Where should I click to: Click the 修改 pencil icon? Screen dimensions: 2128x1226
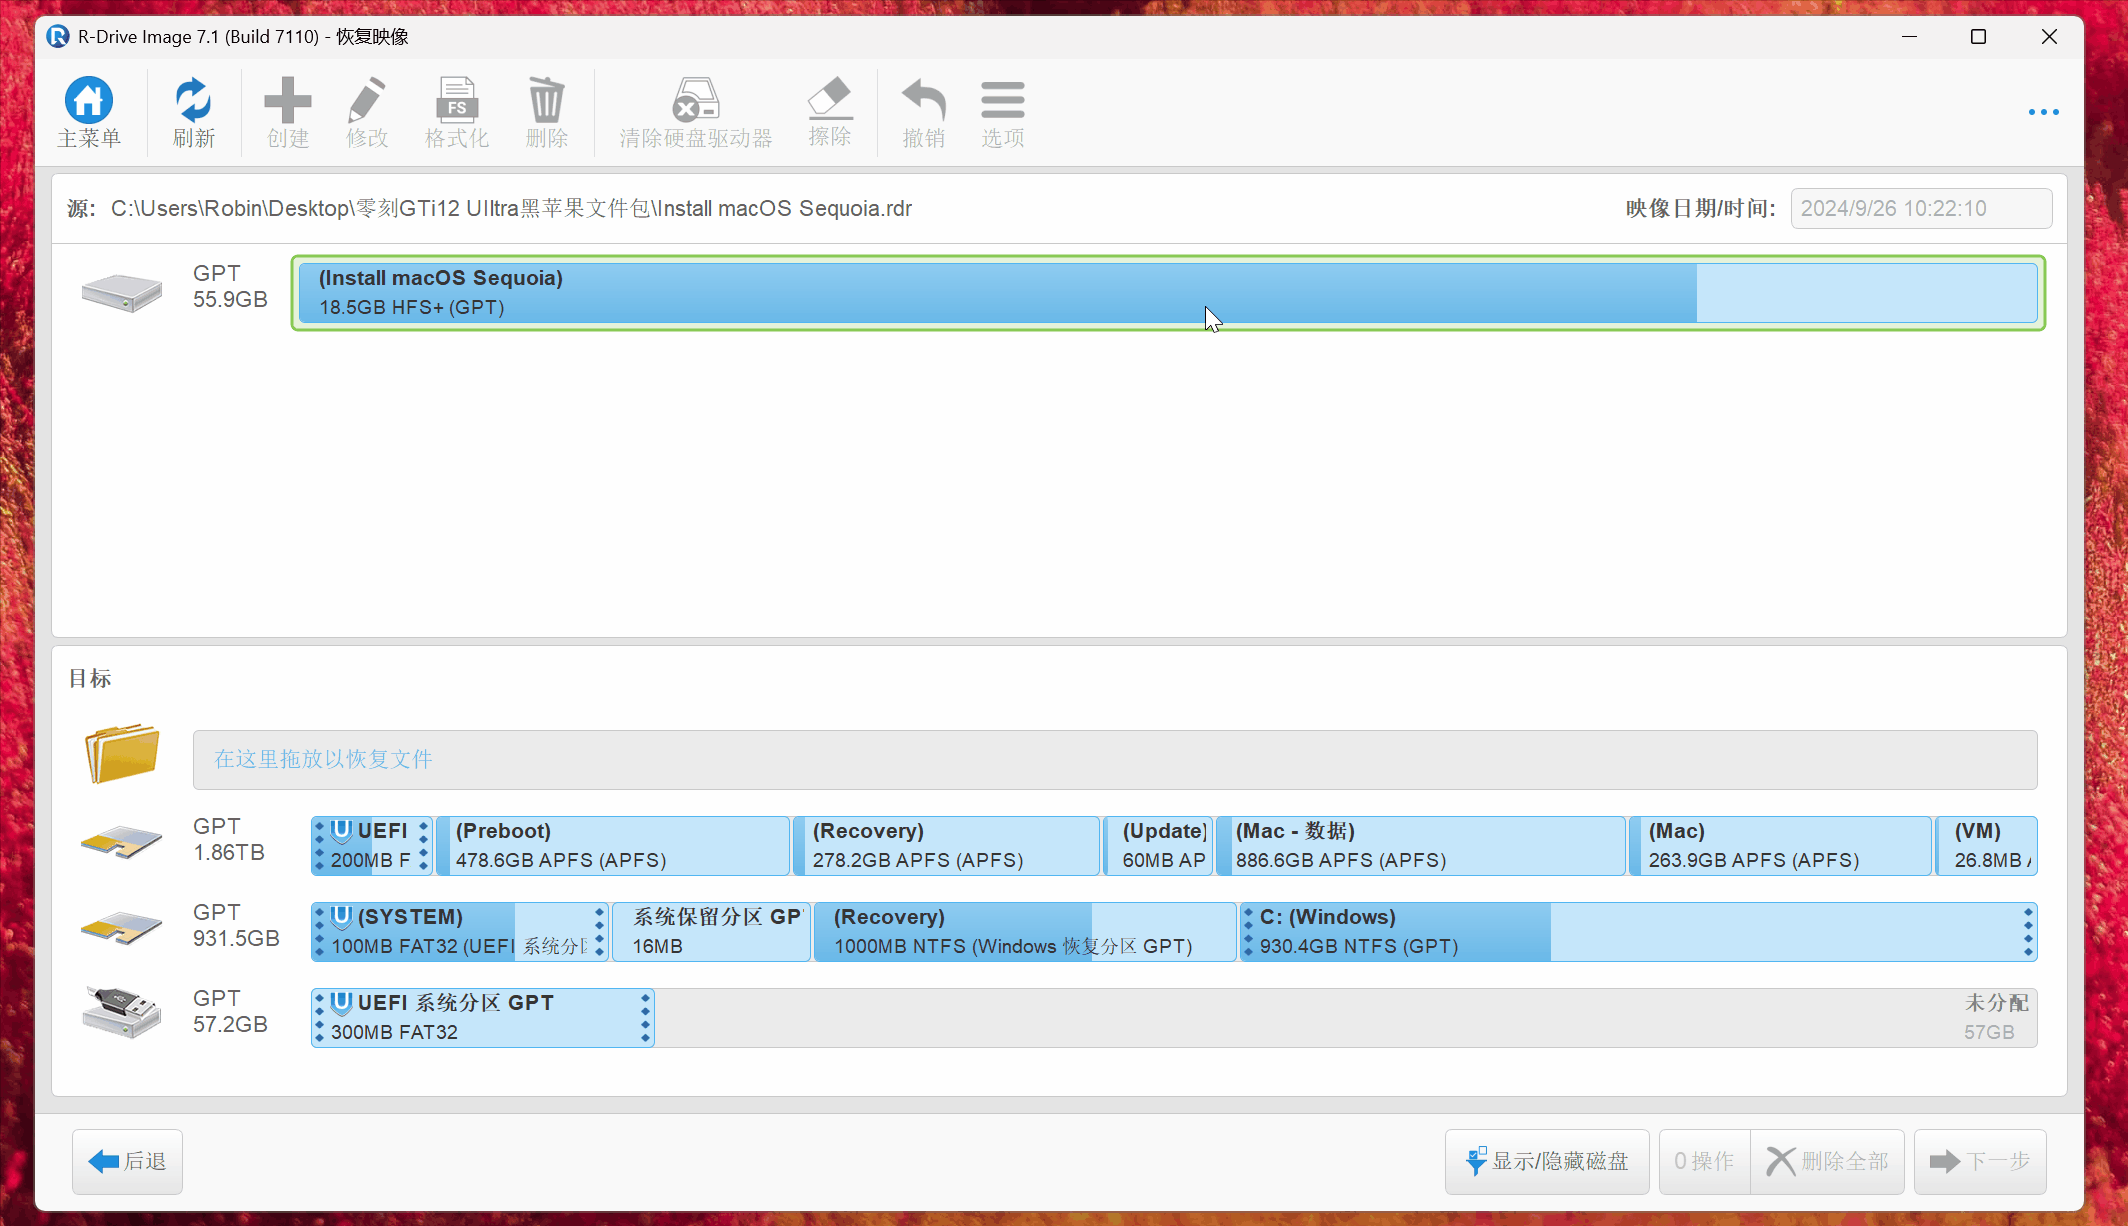tap(366, 101)
